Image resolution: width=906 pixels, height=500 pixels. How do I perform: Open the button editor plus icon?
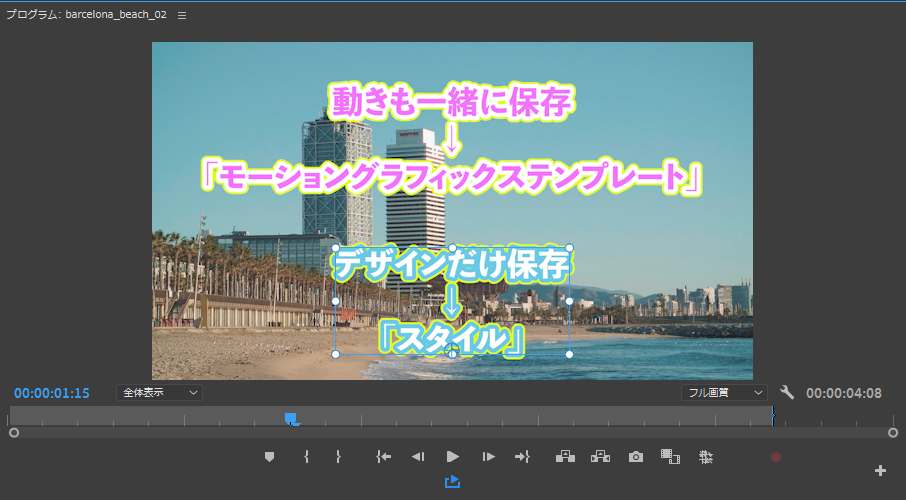(880, 471)
